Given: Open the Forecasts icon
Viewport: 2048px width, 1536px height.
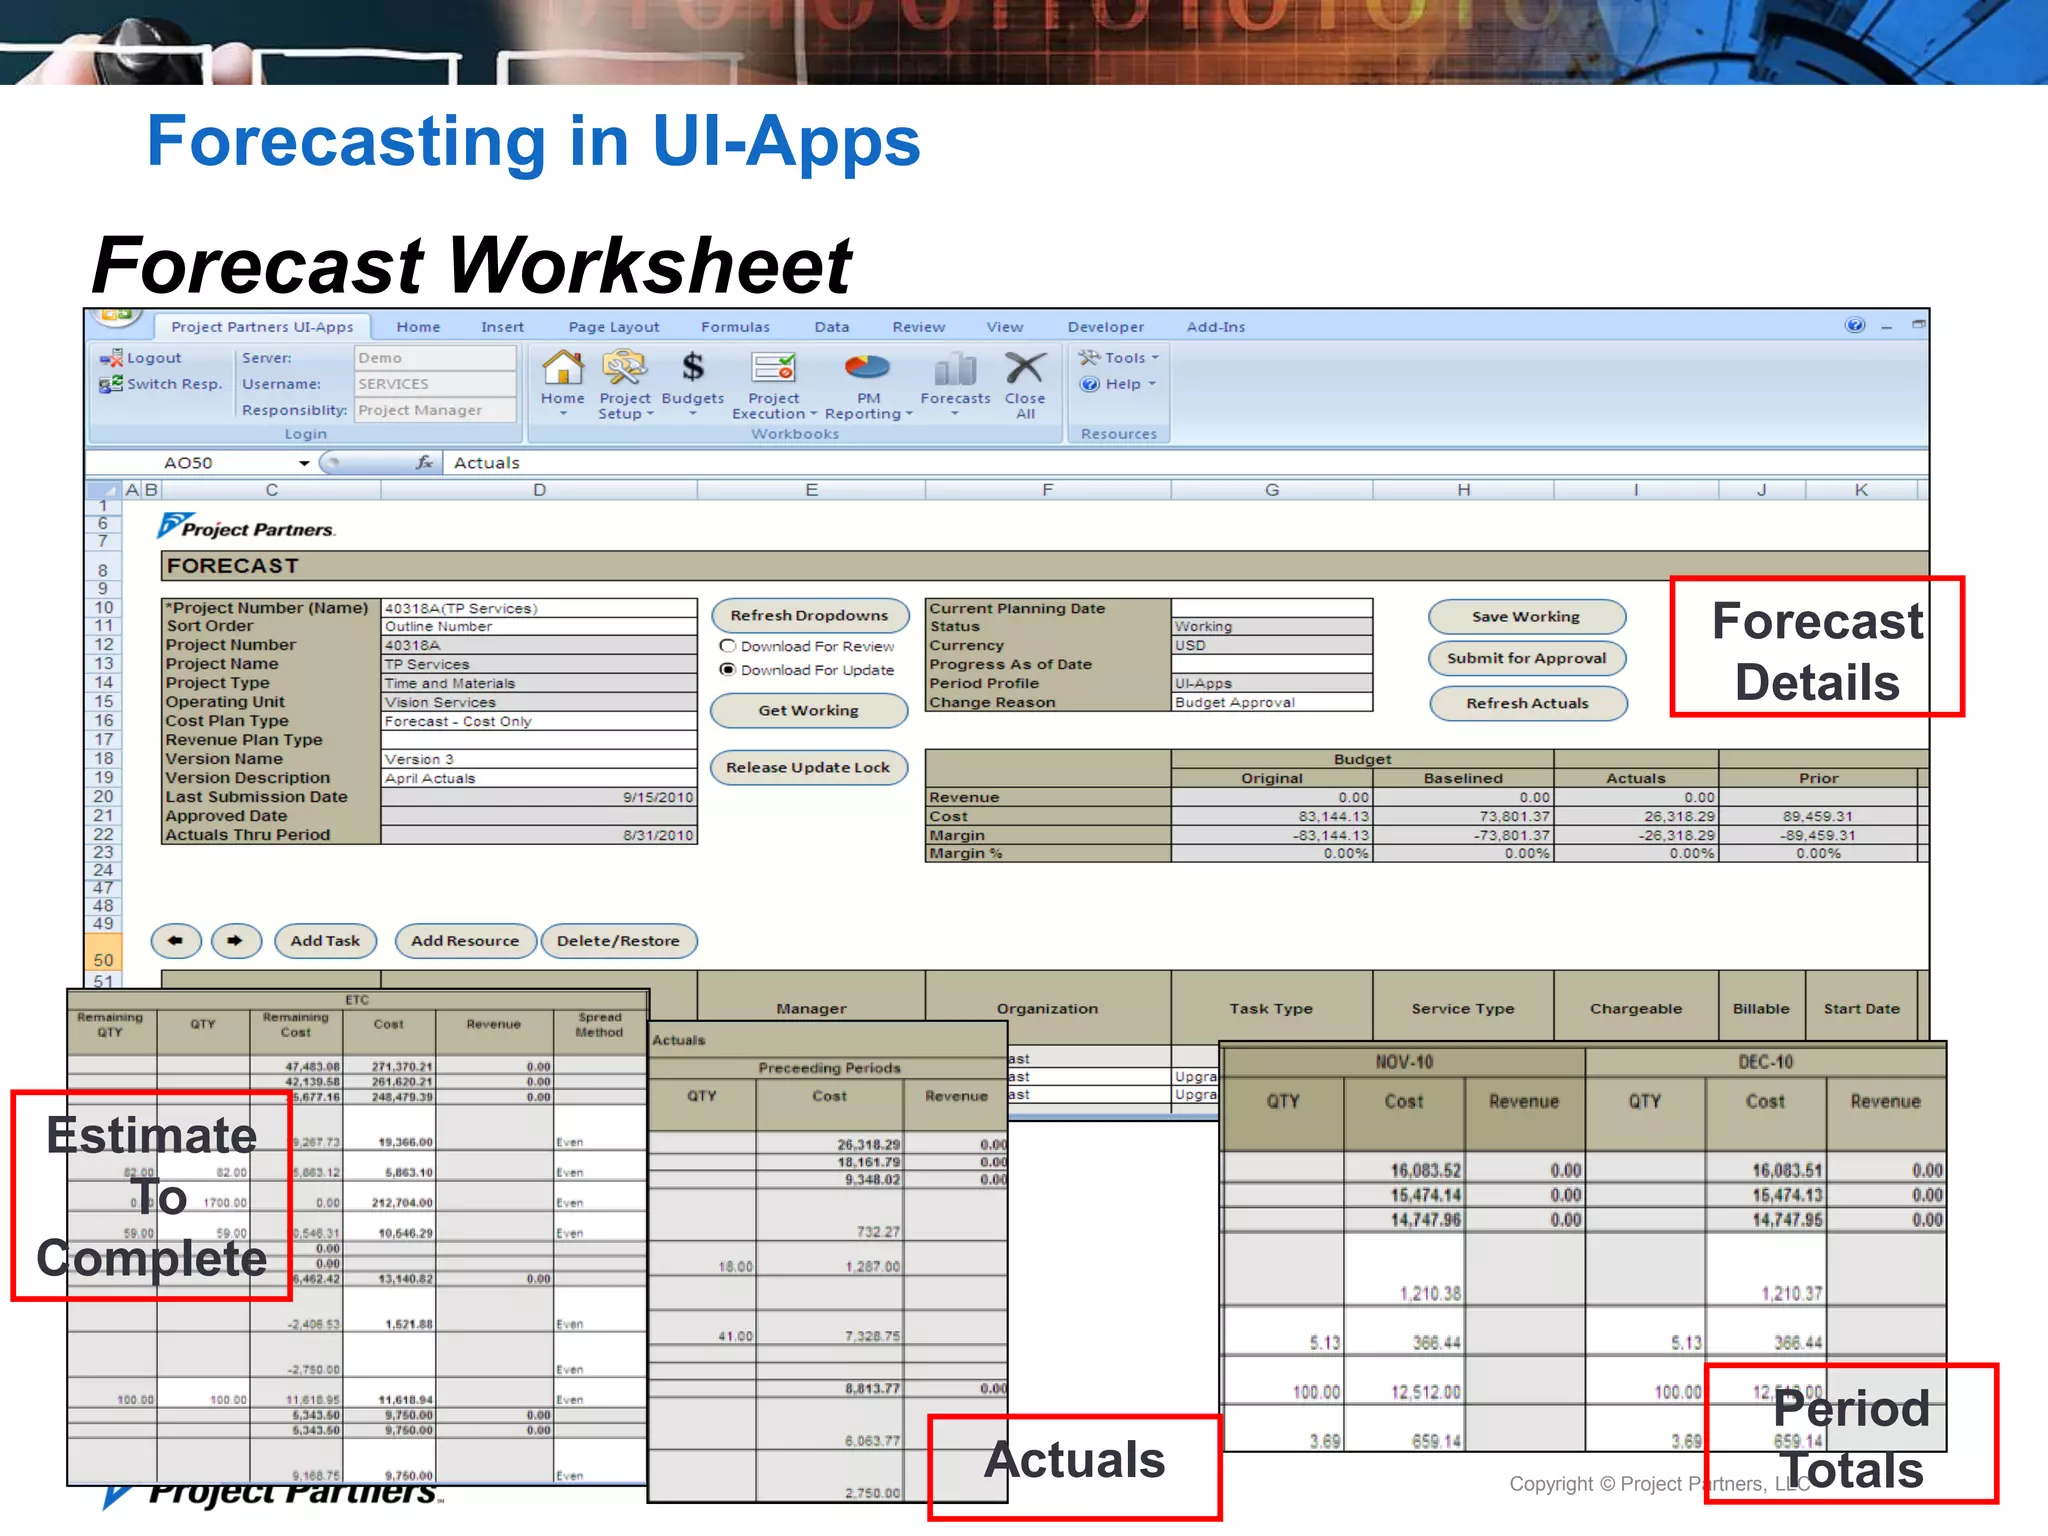Looking at the screenshot, I should point(955,369).
